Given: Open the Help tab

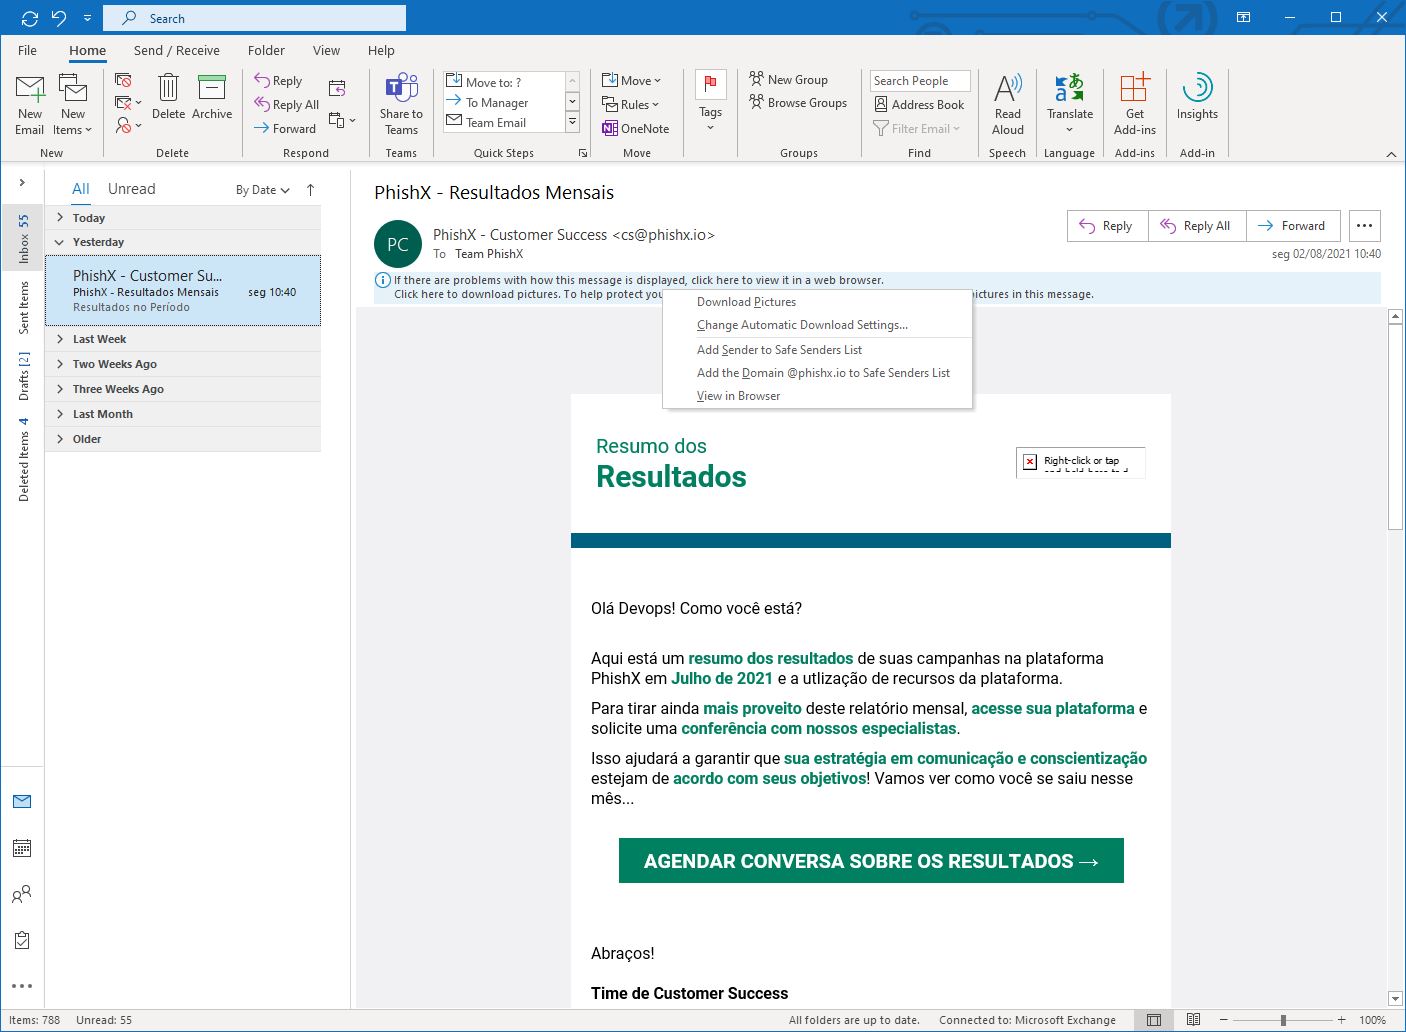Looking at the screenshot, I should tap(381, 50).
